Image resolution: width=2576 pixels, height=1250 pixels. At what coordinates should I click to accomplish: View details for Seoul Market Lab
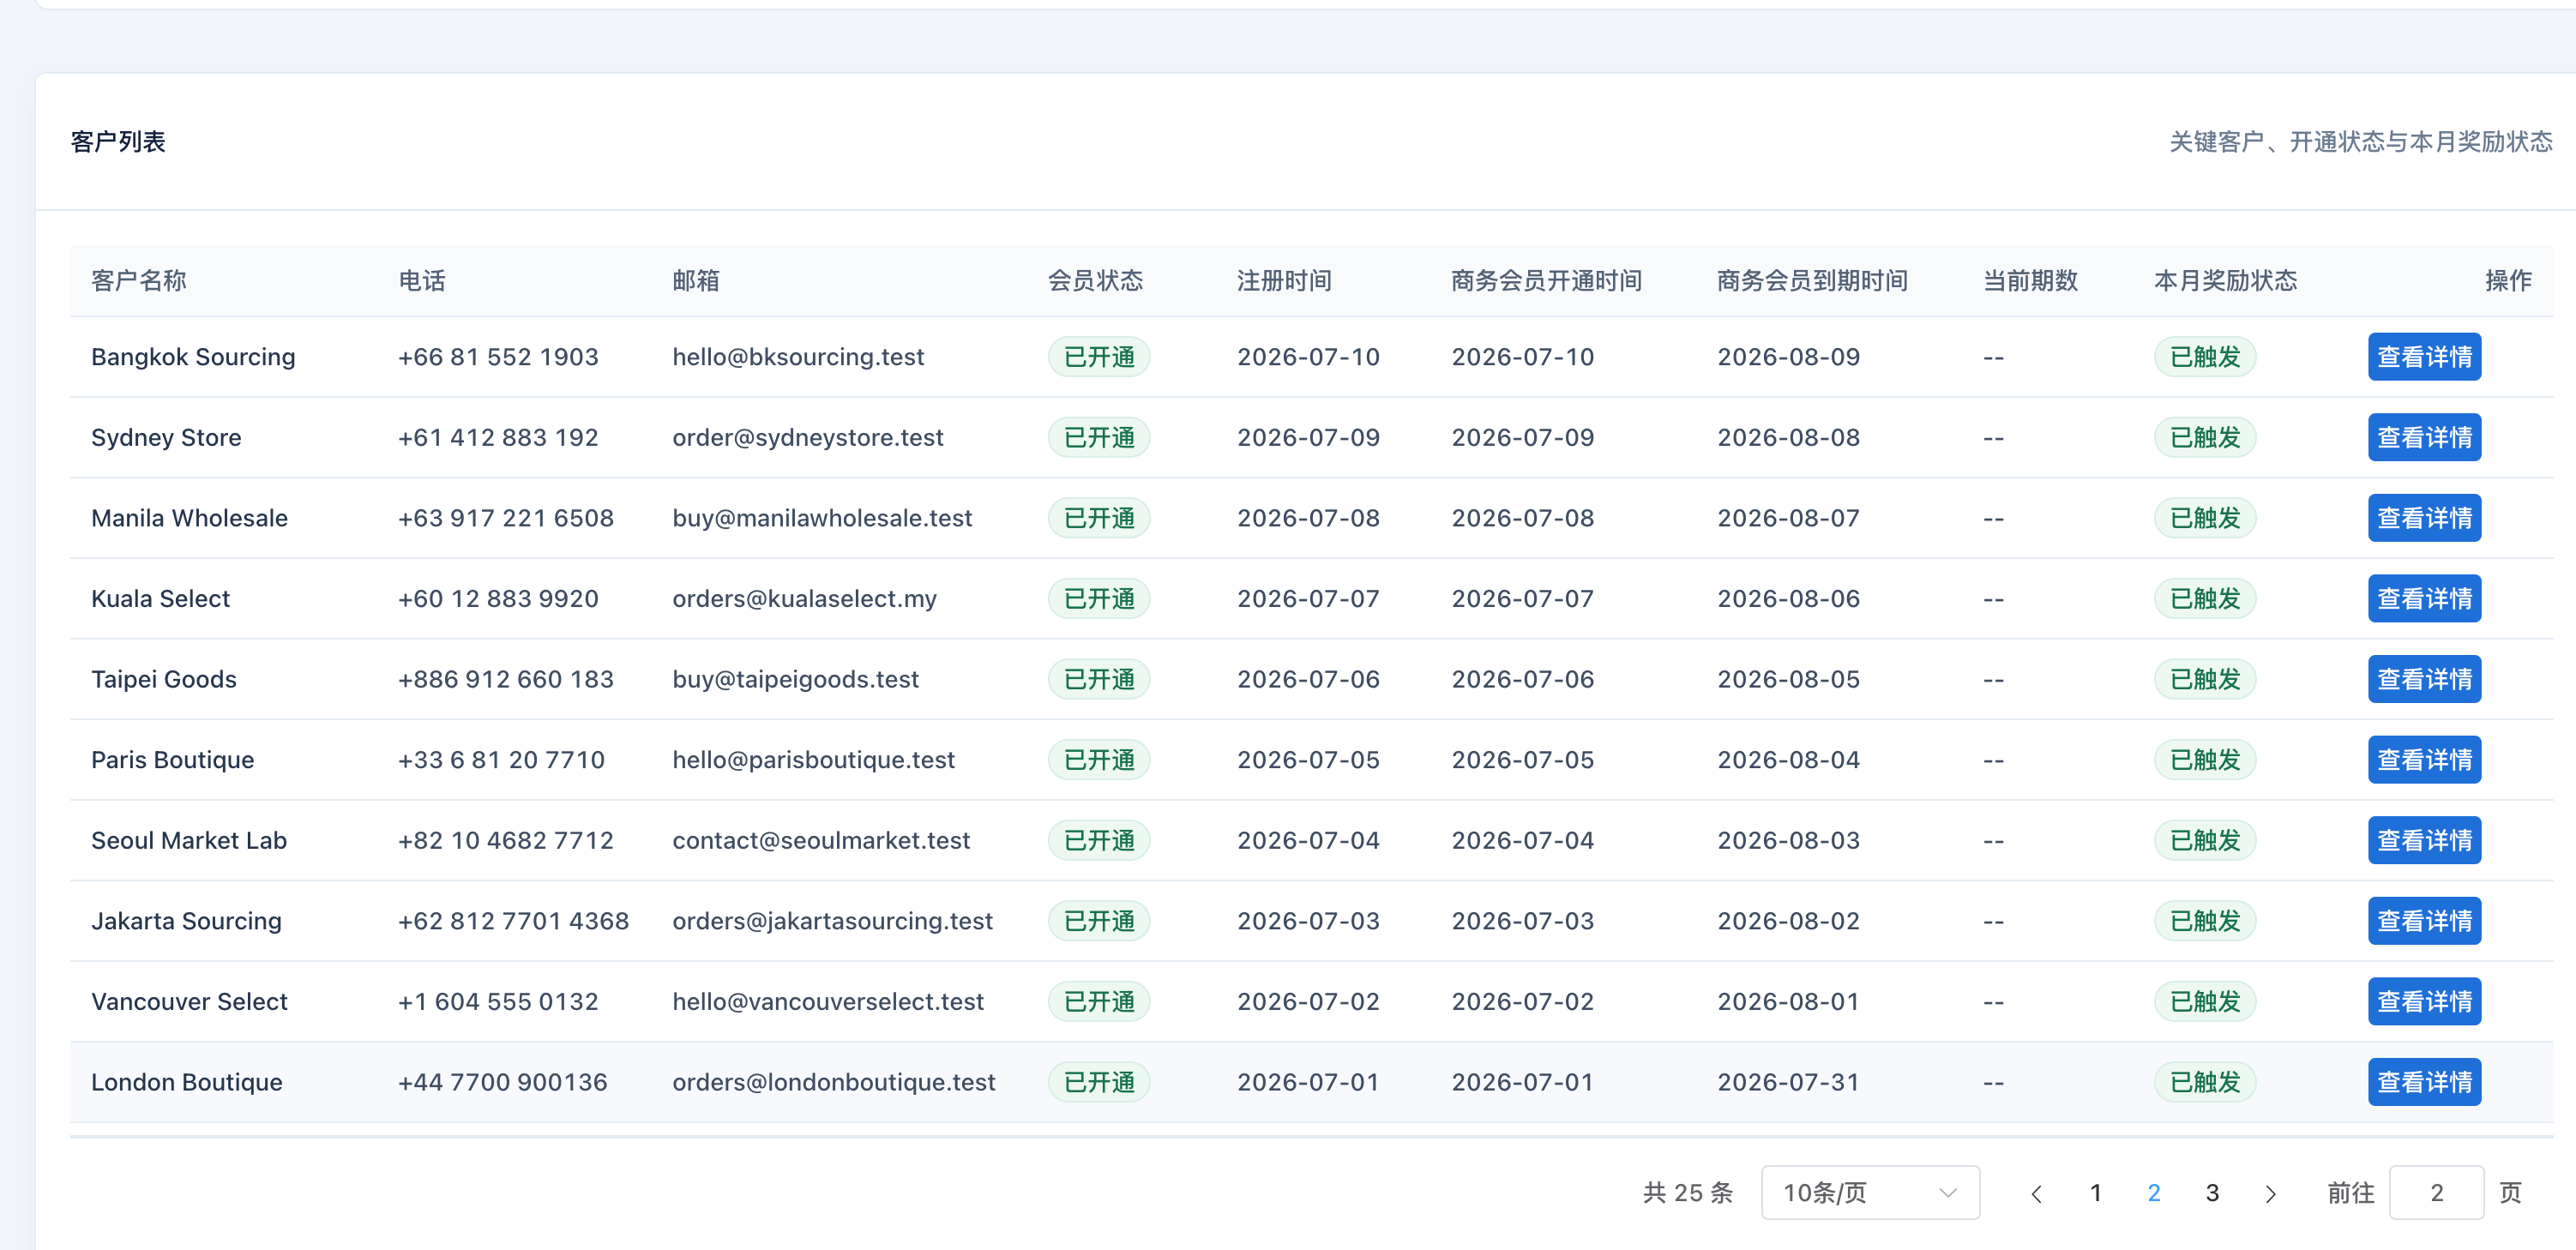pos(2424,841)
